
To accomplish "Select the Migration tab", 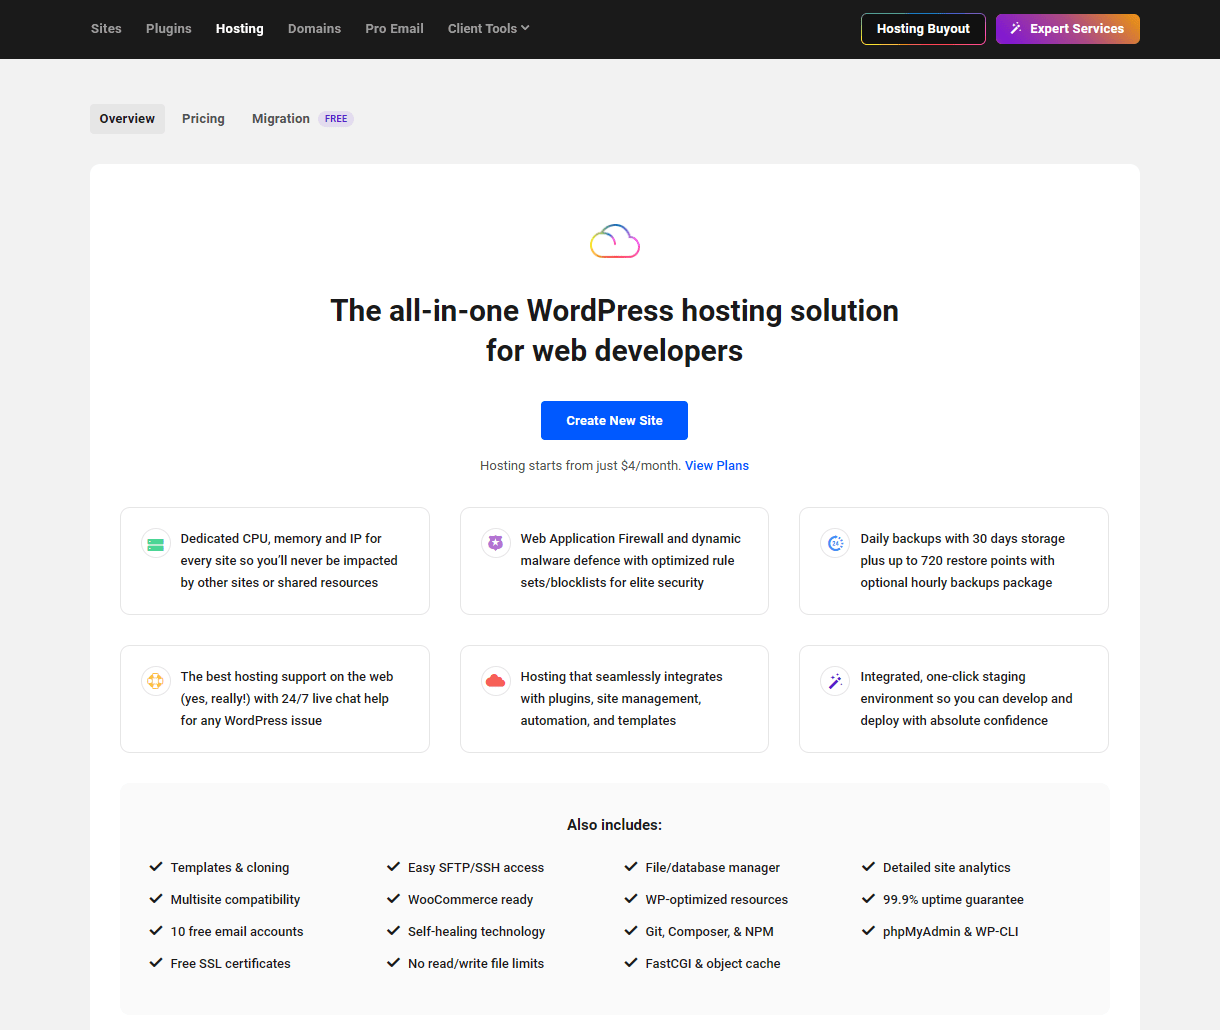I will coord(280,119).
